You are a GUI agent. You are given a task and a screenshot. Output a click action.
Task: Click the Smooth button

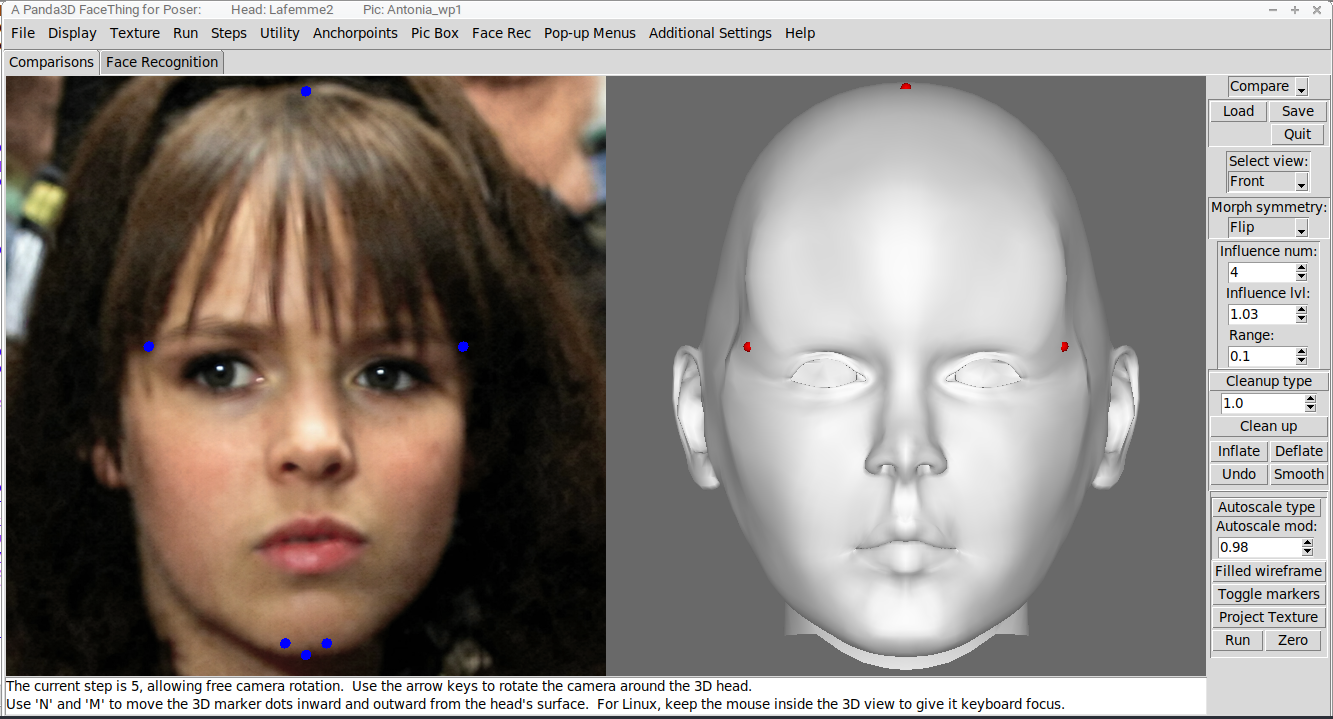1299,474
